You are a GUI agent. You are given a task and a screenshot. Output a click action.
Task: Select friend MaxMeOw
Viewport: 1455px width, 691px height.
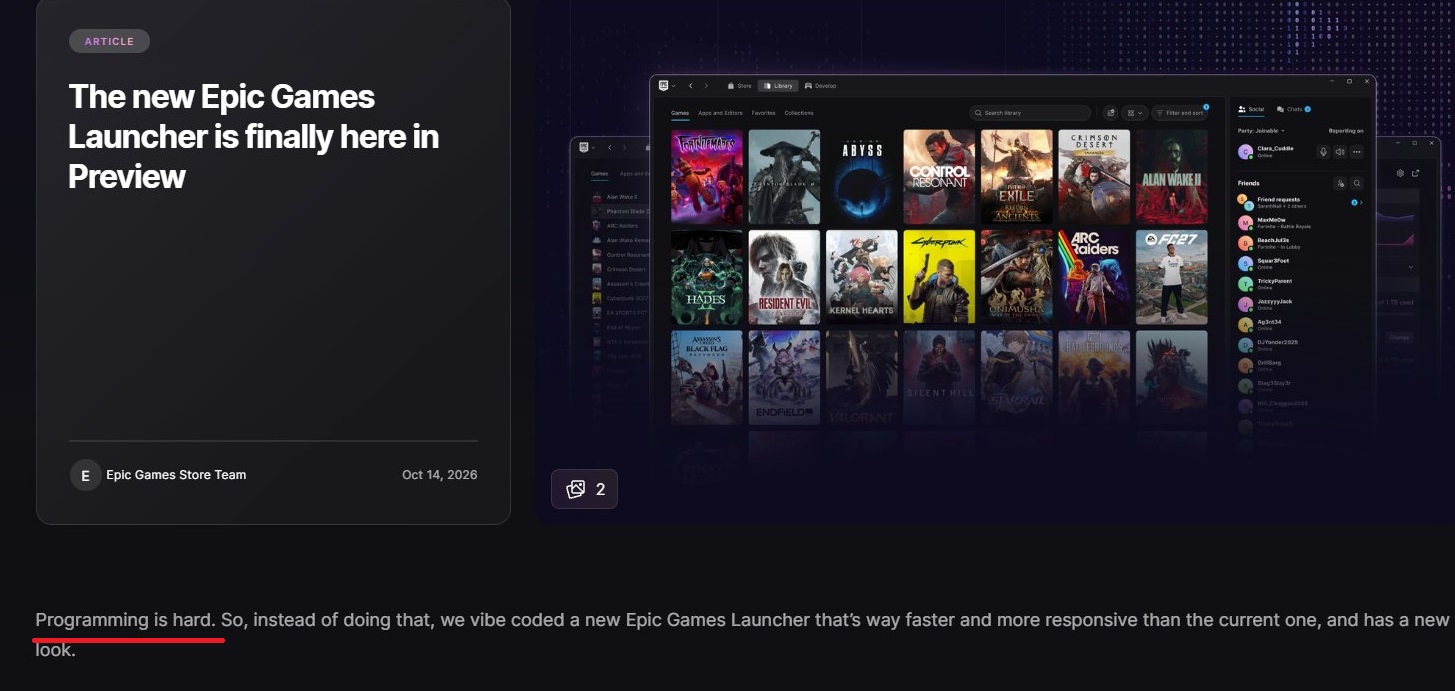(x=1300, y=223)
